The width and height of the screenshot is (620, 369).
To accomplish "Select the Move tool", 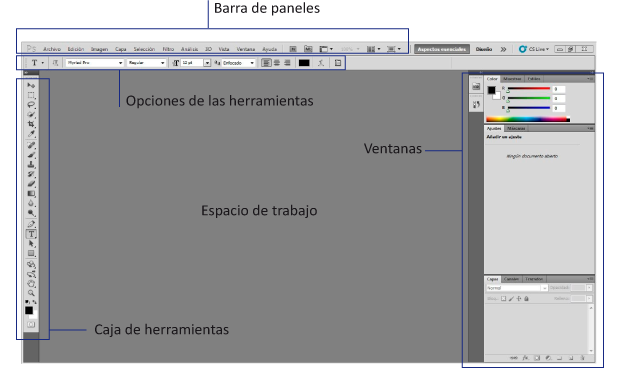I will pos(31,85).
